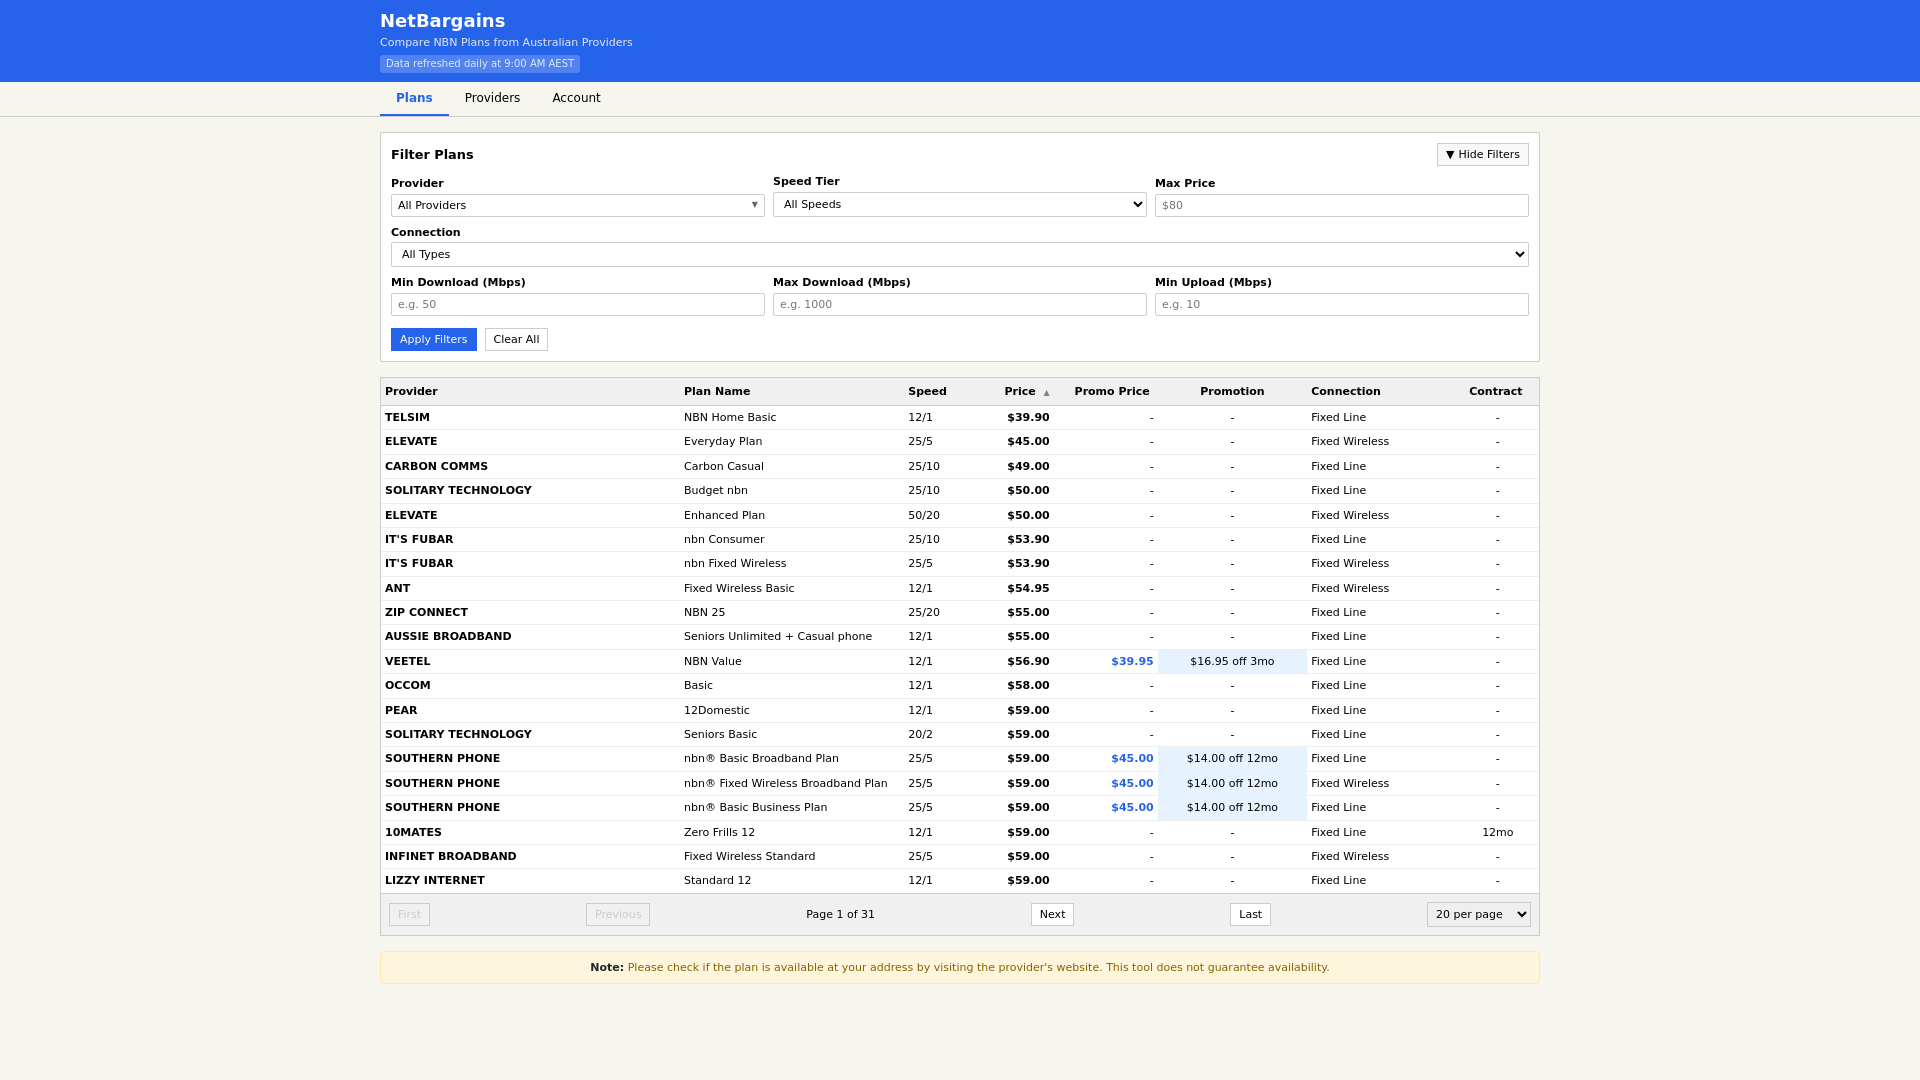Click the Page 1 of 31 indicator
This screenshot has width=1920, height=1080.
pos(840,915)
